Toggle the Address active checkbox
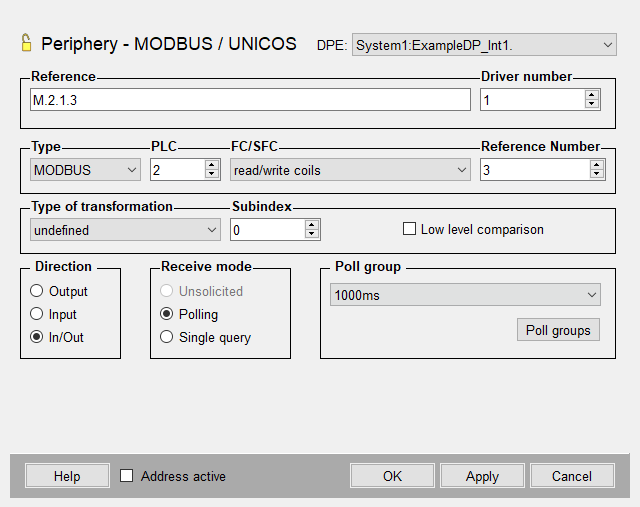 (x=127, y=476)
